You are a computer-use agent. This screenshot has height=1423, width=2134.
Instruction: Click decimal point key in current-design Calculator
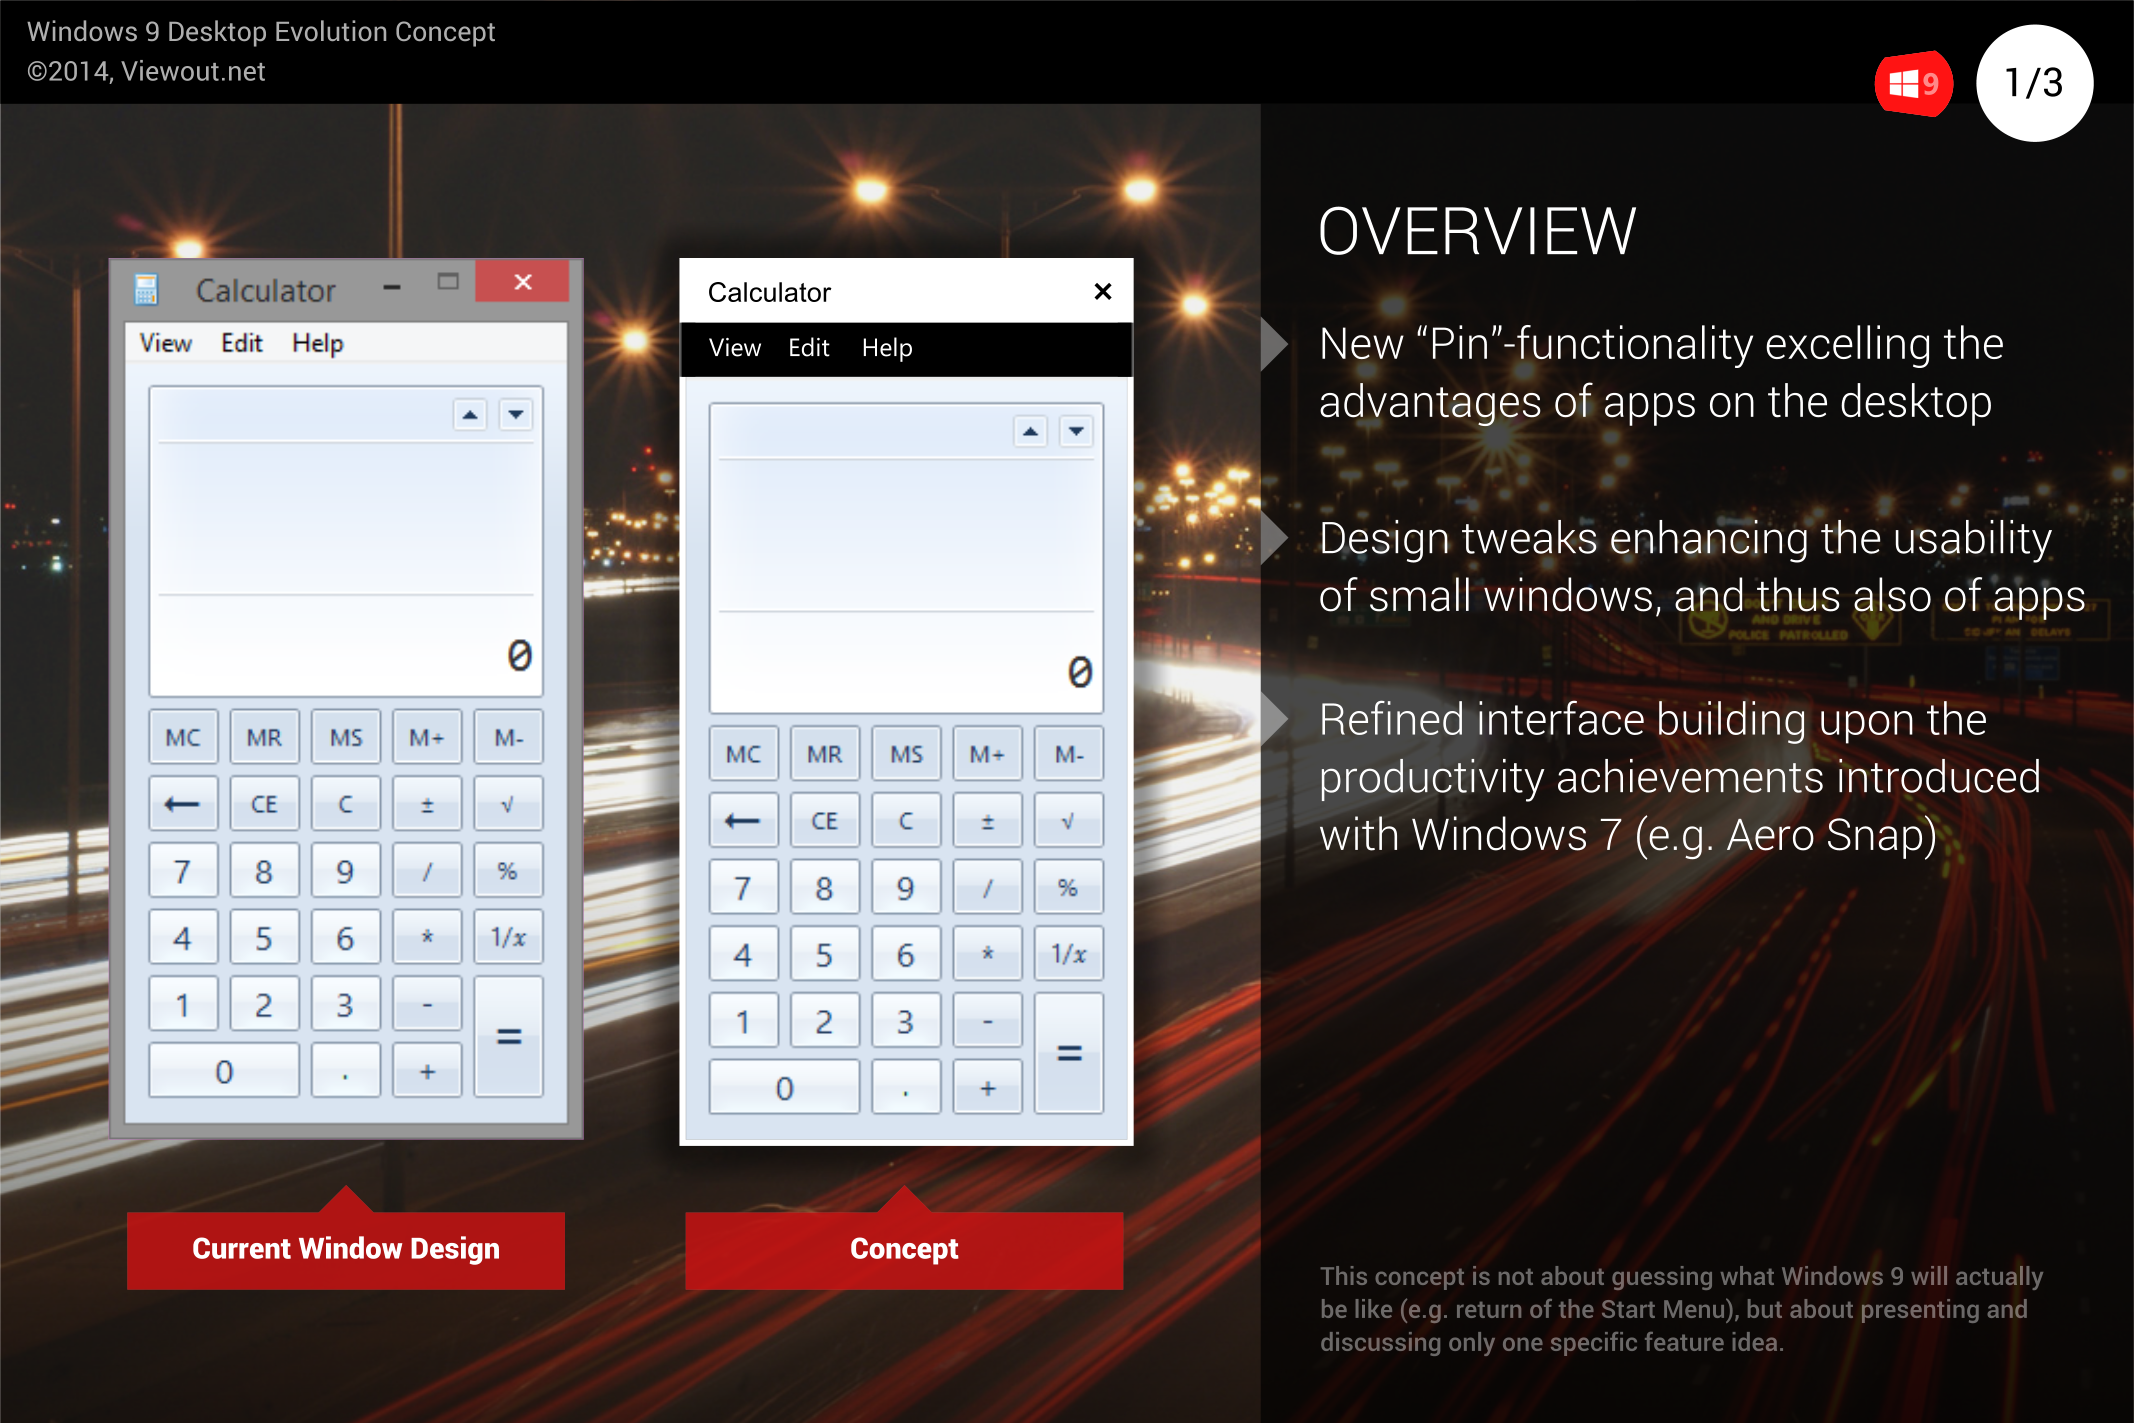(x=346, y=1071)
